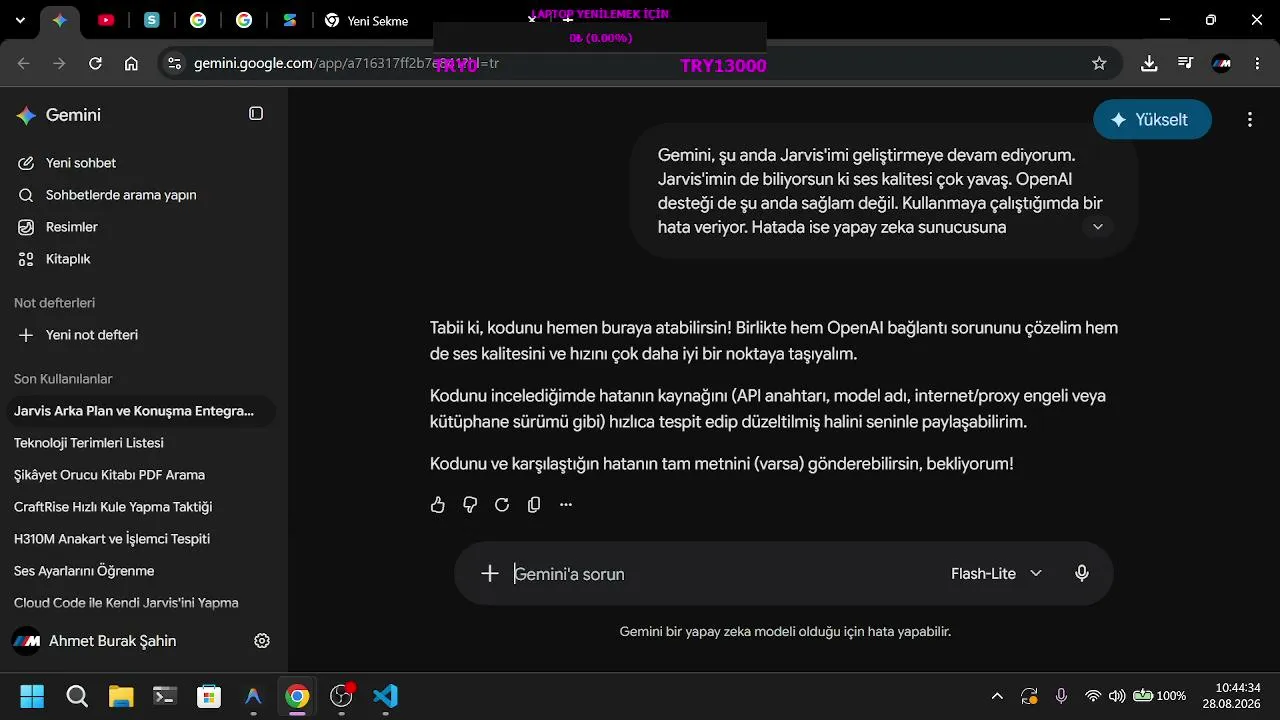Open the Chrome profile avatar
This screenshot has height=720, width=1280.
[1221, 63]
